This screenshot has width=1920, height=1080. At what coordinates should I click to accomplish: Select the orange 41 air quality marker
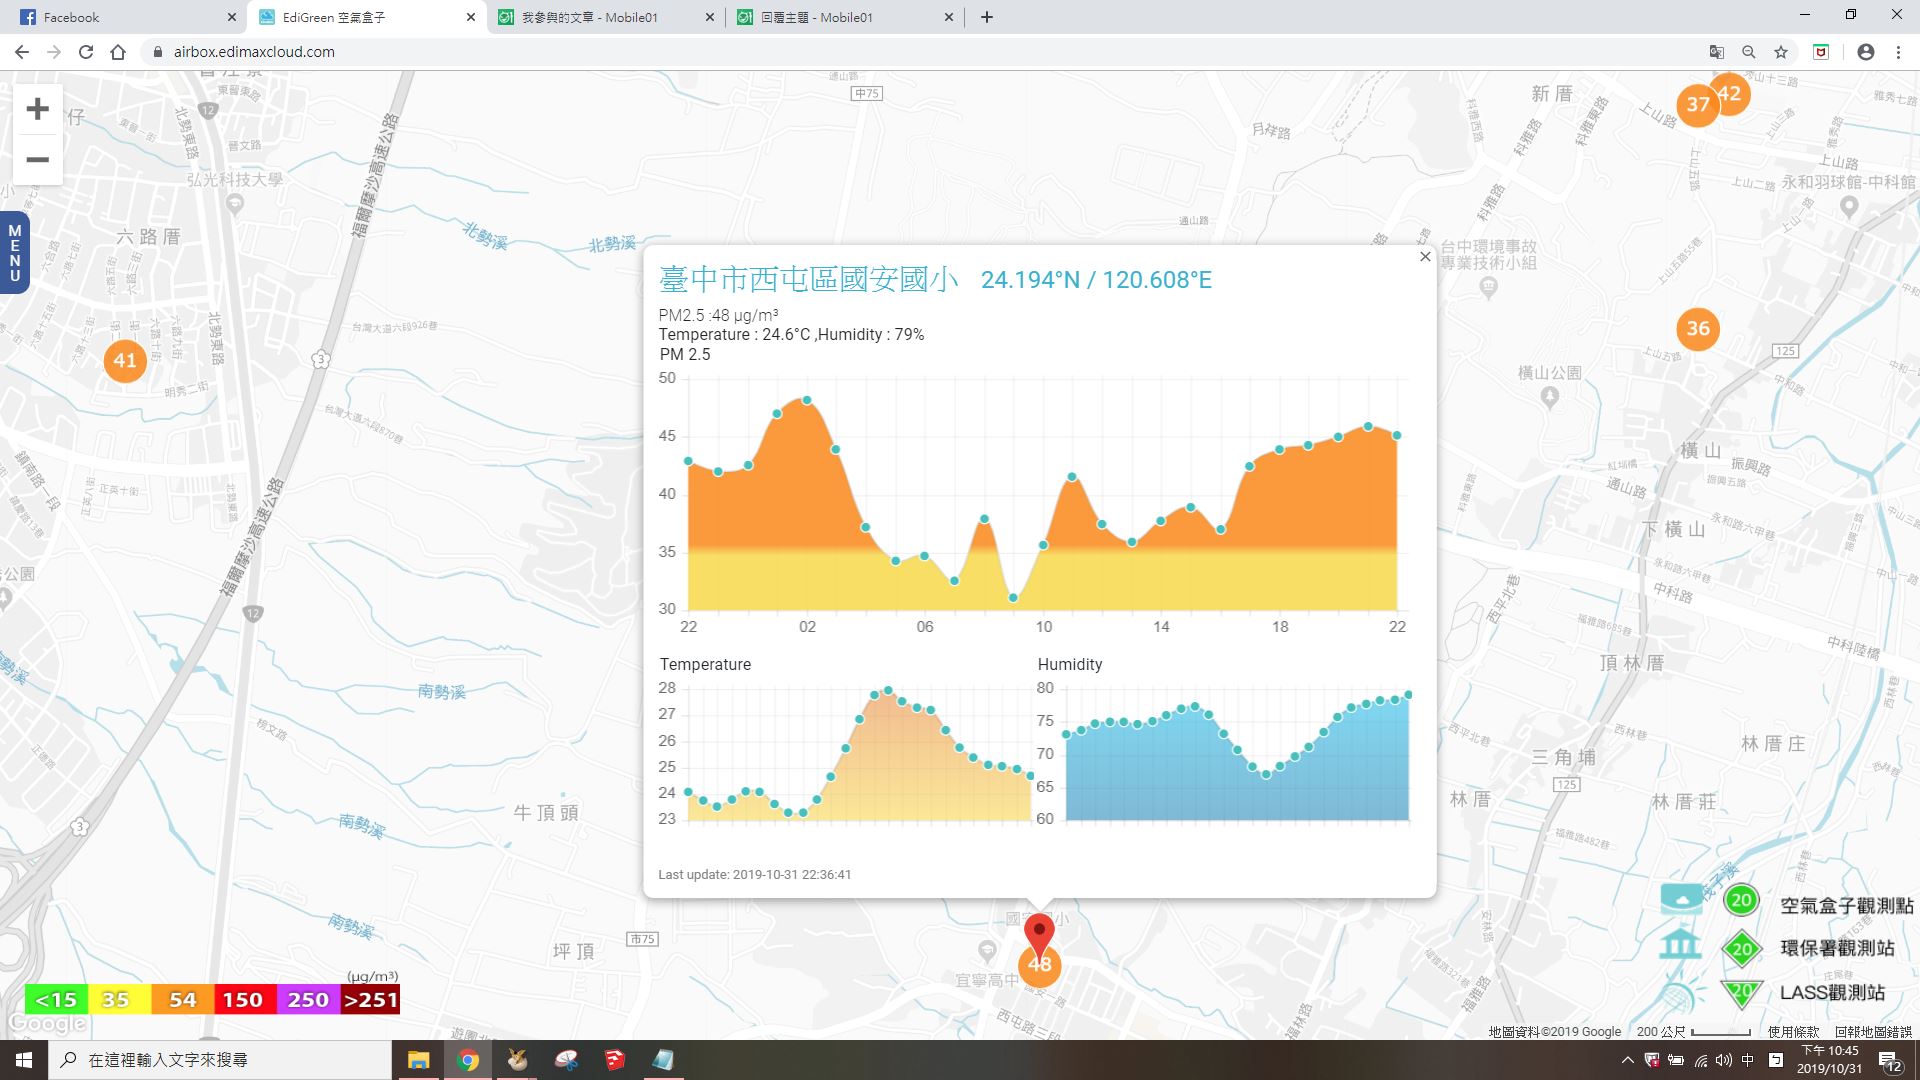(125, 361)
